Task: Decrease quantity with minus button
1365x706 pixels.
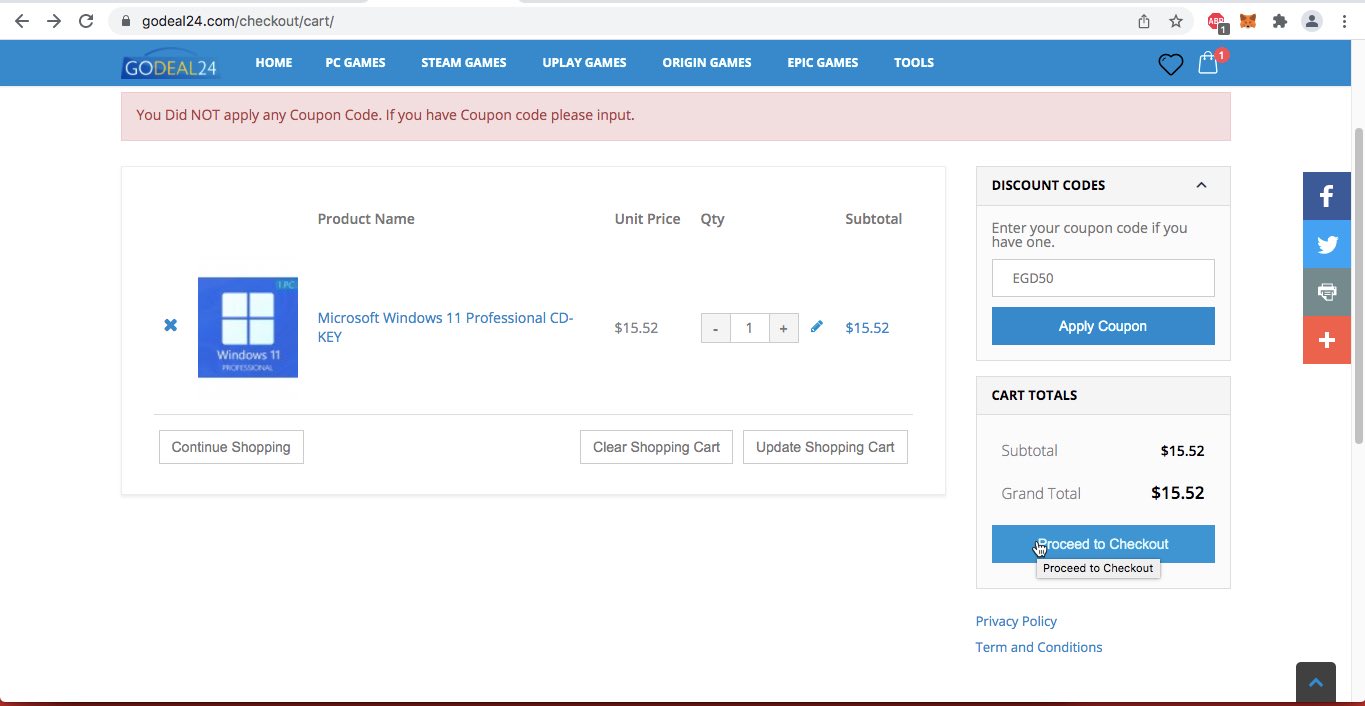Action: tap(715, 328)
